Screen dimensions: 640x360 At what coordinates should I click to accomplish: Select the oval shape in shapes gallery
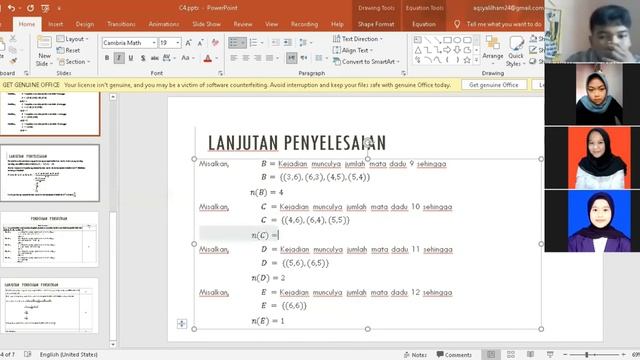457,40
